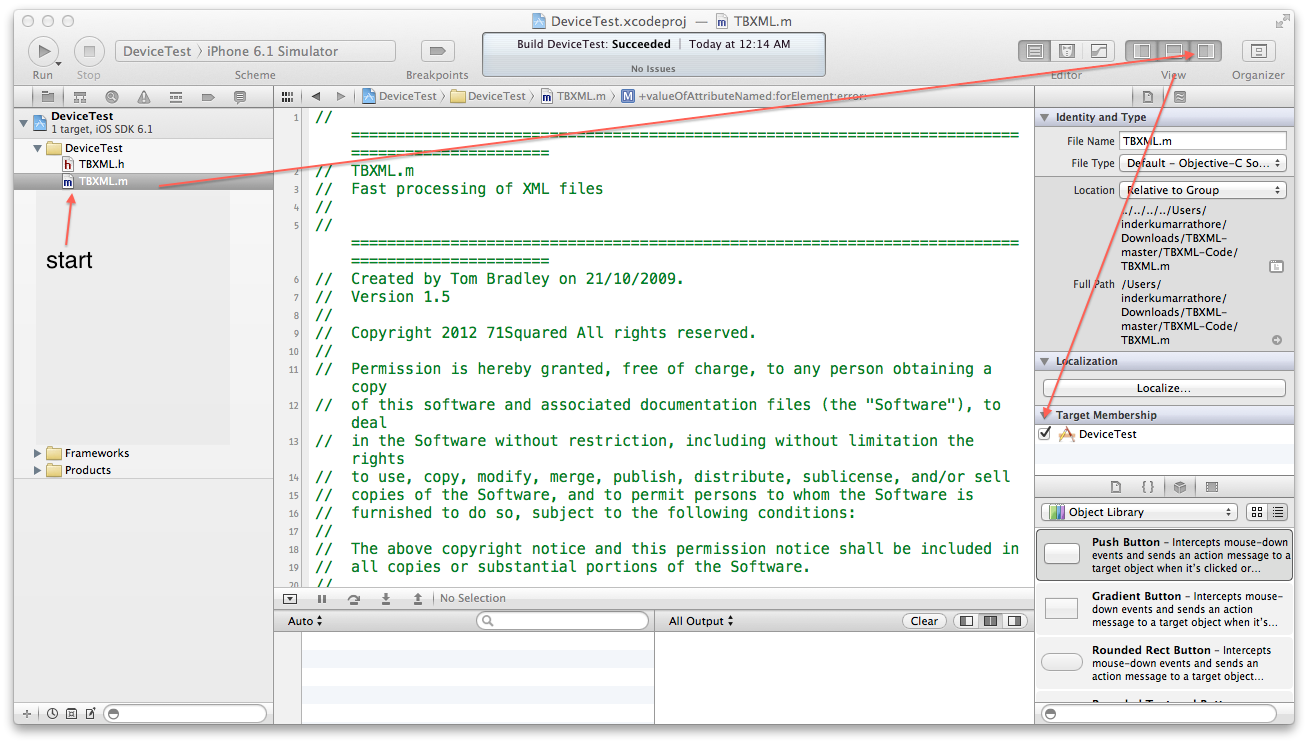
Task: Open the Object Library selector dropdown
Action: (1139, 512)
